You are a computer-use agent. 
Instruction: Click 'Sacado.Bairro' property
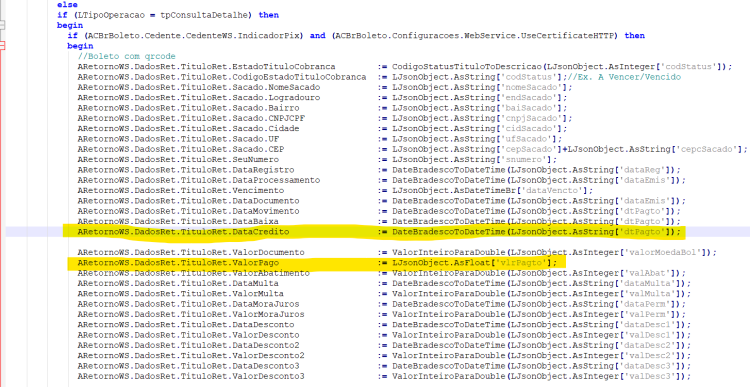click(266, 108)
